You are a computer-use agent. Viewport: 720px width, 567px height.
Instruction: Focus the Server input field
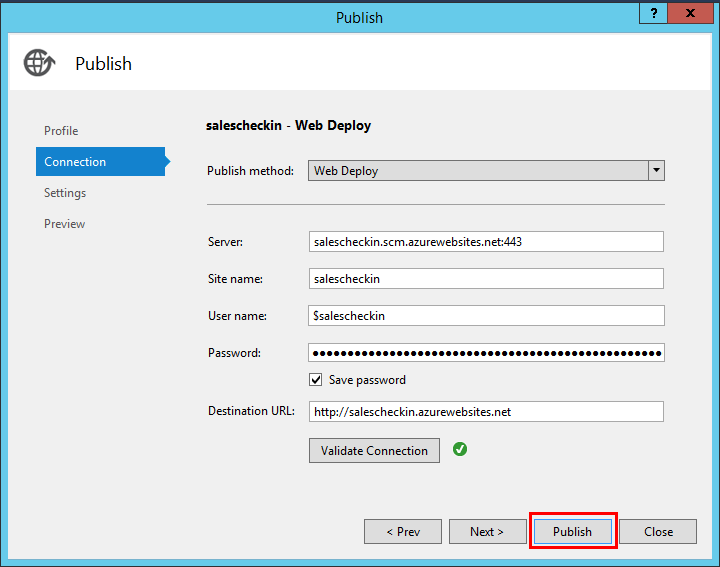(x=486, y=241)
